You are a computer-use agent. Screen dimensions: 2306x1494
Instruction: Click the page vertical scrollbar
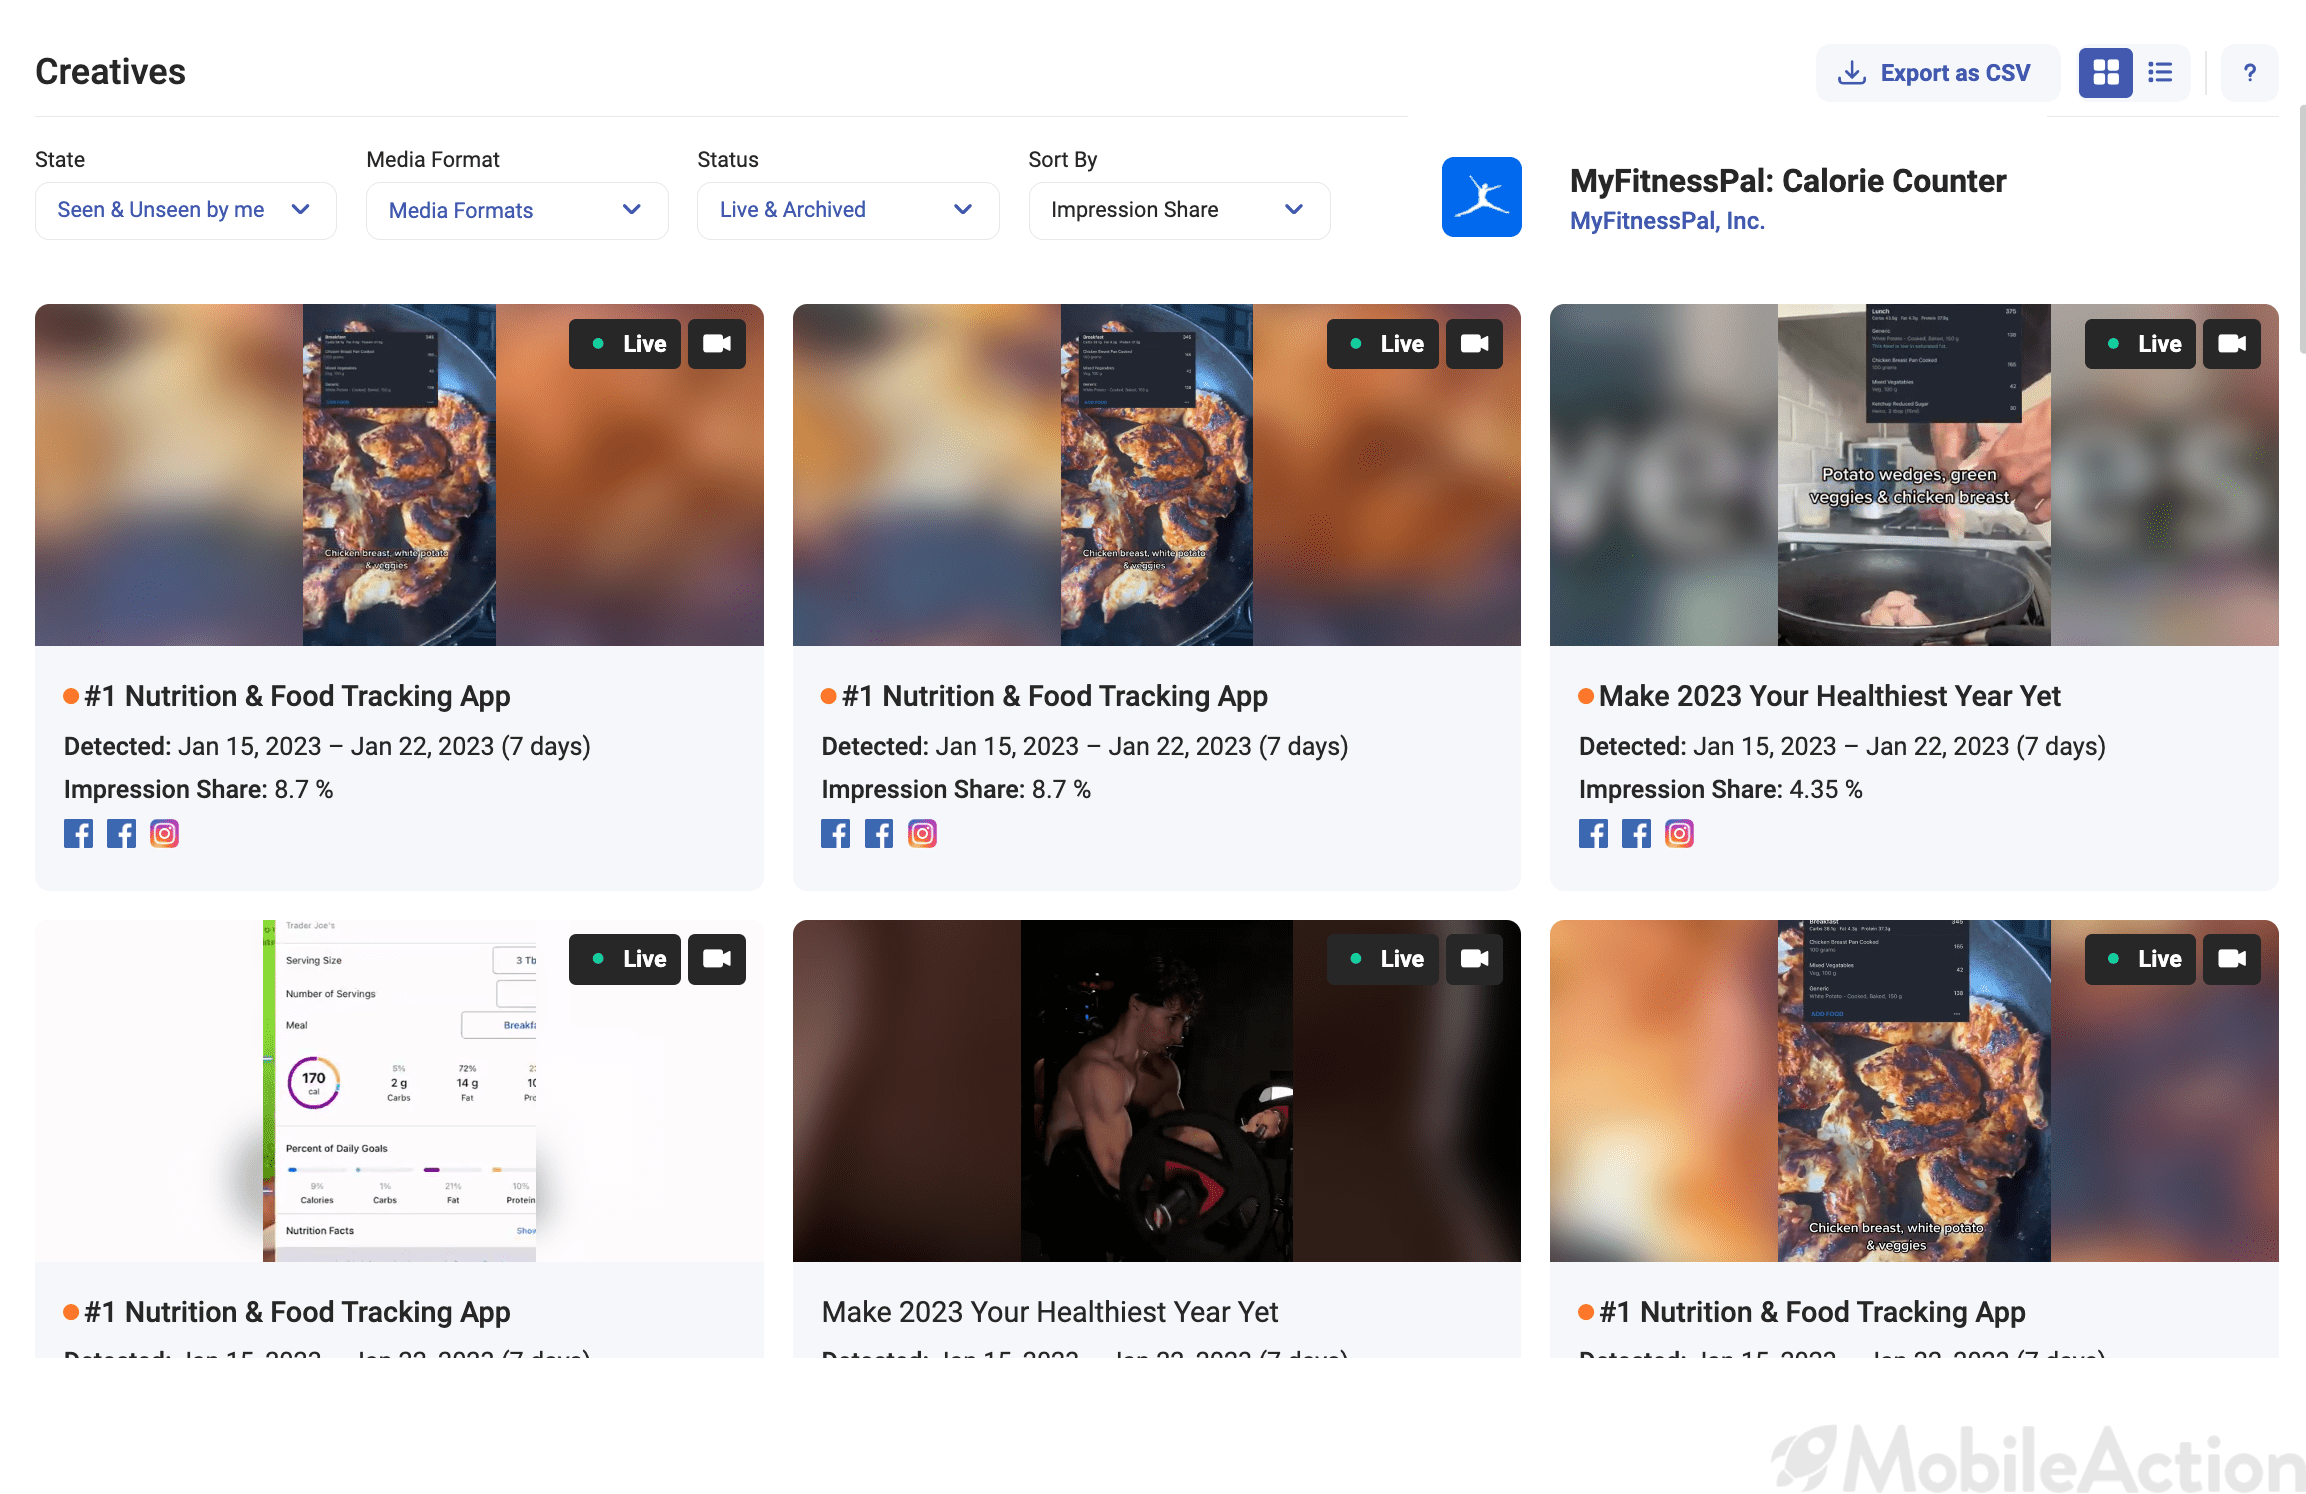point(2301,228)
